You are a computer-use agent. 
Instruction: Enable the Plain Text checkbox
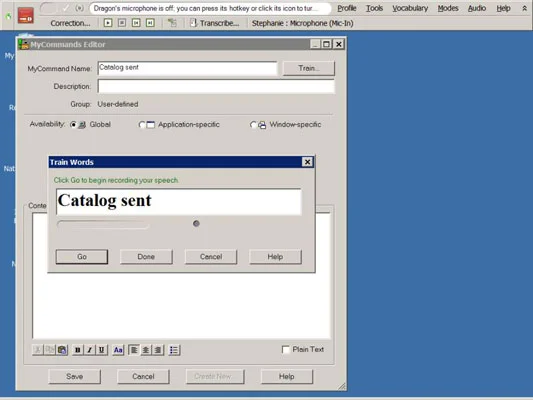[286, 349]
